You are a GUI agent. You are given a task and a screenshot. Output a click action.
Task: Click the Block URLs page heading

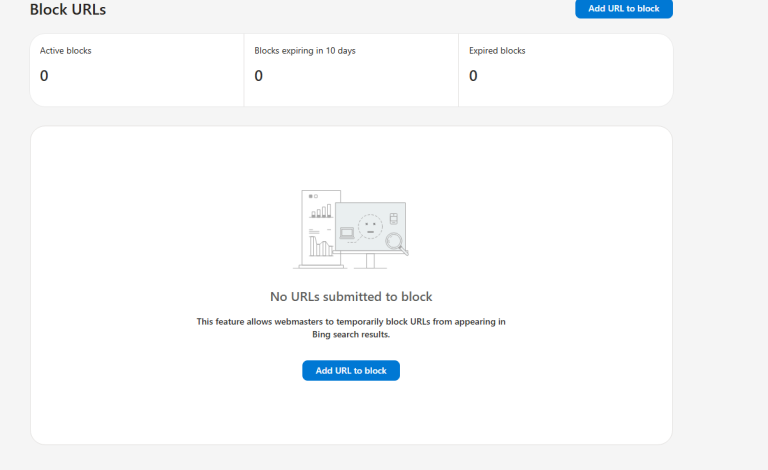point(68,9)
